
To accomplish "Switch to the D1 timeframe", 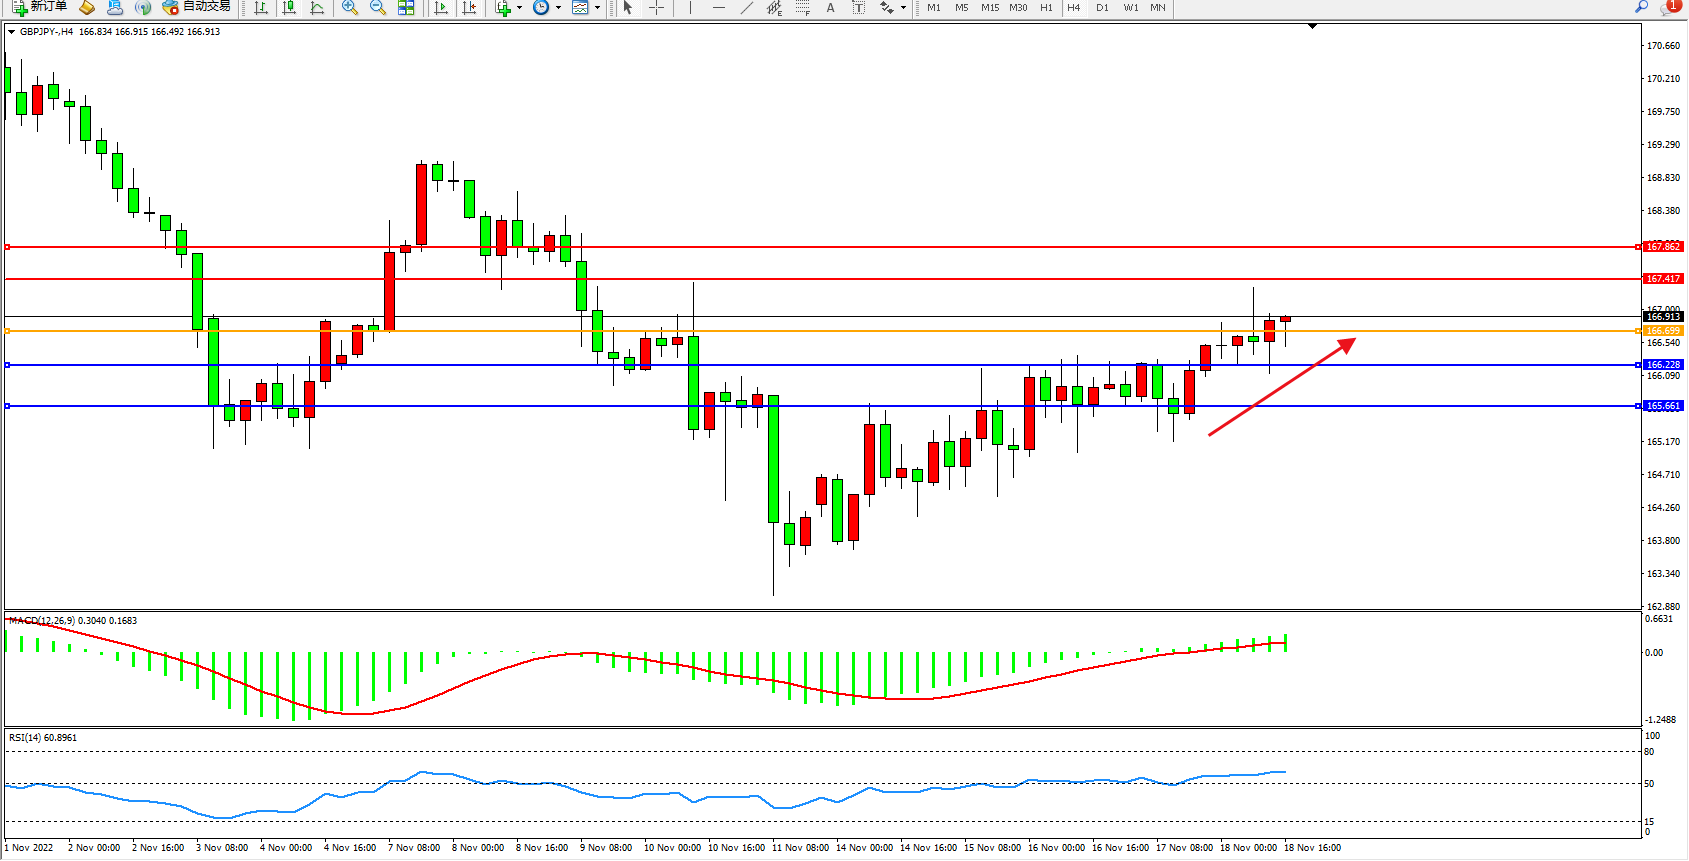I will [x=1102, y=8].
